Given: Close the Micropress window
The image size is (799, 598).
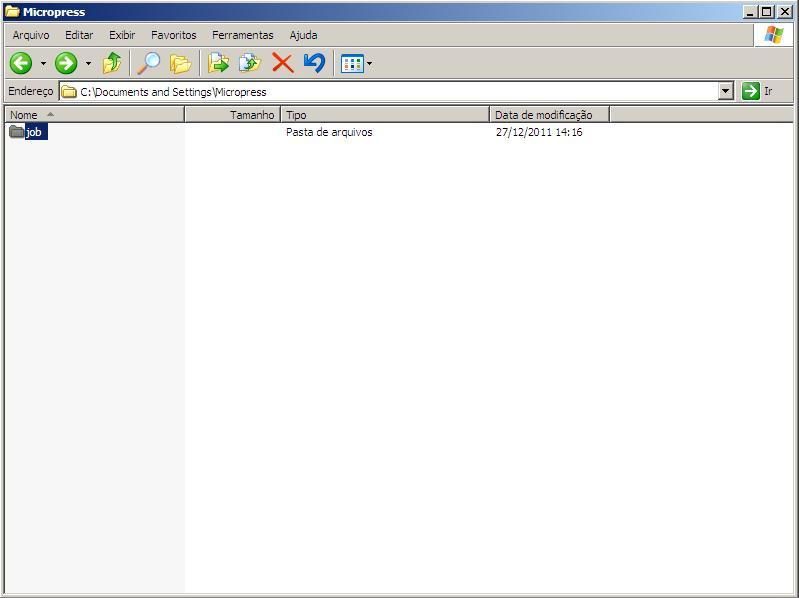Looking at the screenshot, I should tap(785, 12).
